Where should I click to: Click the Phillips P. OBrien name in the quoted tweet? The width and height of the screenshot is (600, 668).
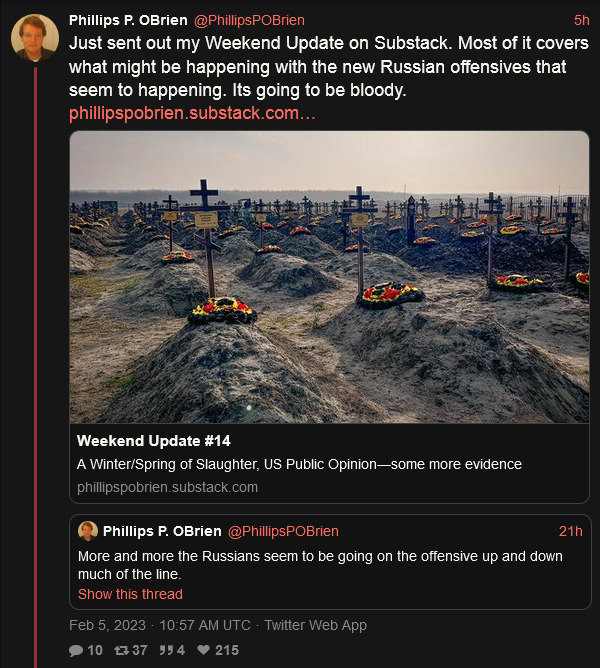[x=162, y=531]
